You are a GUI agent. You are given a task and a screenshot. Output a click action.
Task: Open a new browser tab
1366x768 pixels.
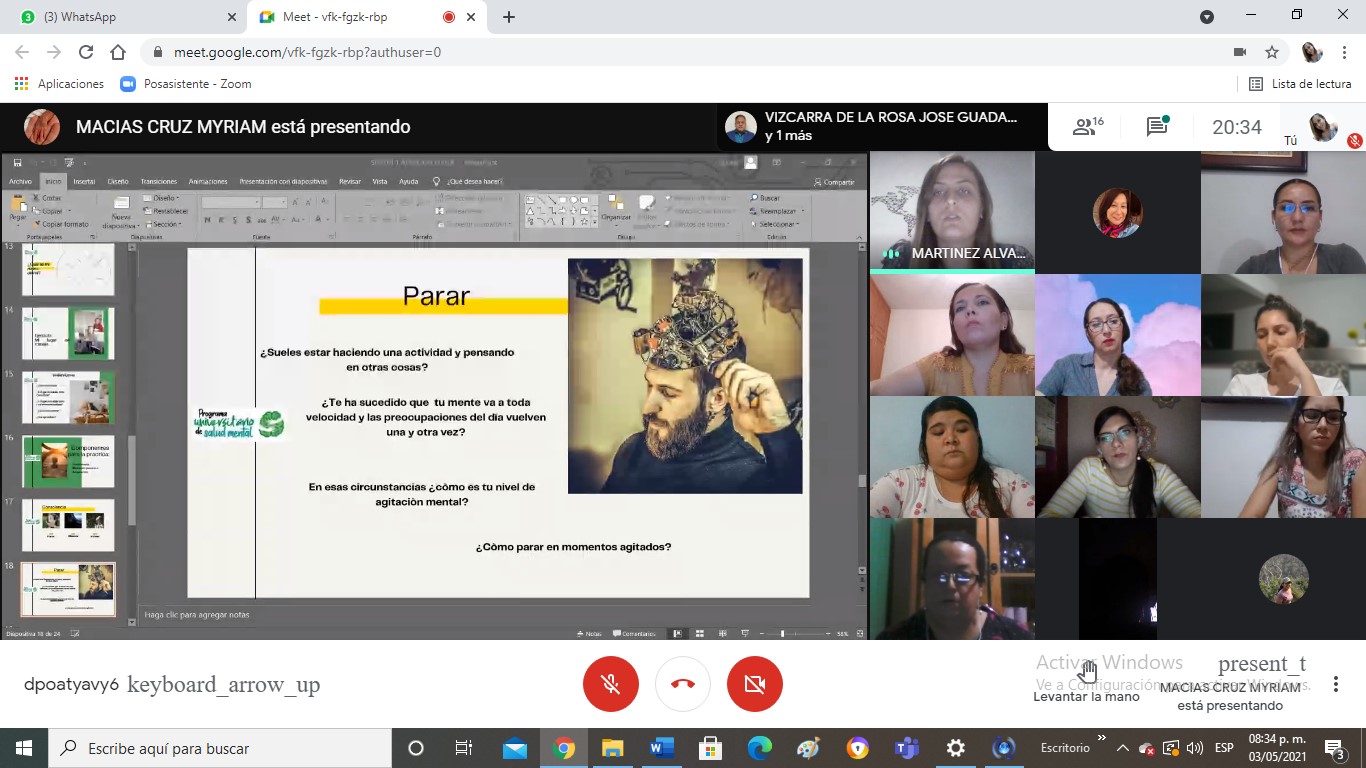[x=509, y=17]
